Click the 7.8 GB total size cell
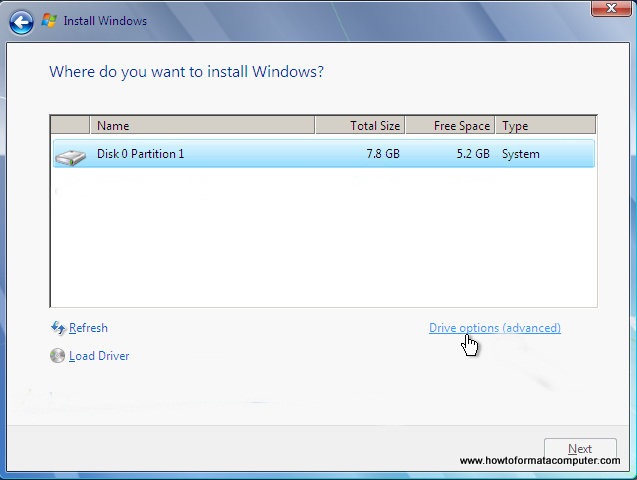The image size is (637, 480). pos(384,154)
